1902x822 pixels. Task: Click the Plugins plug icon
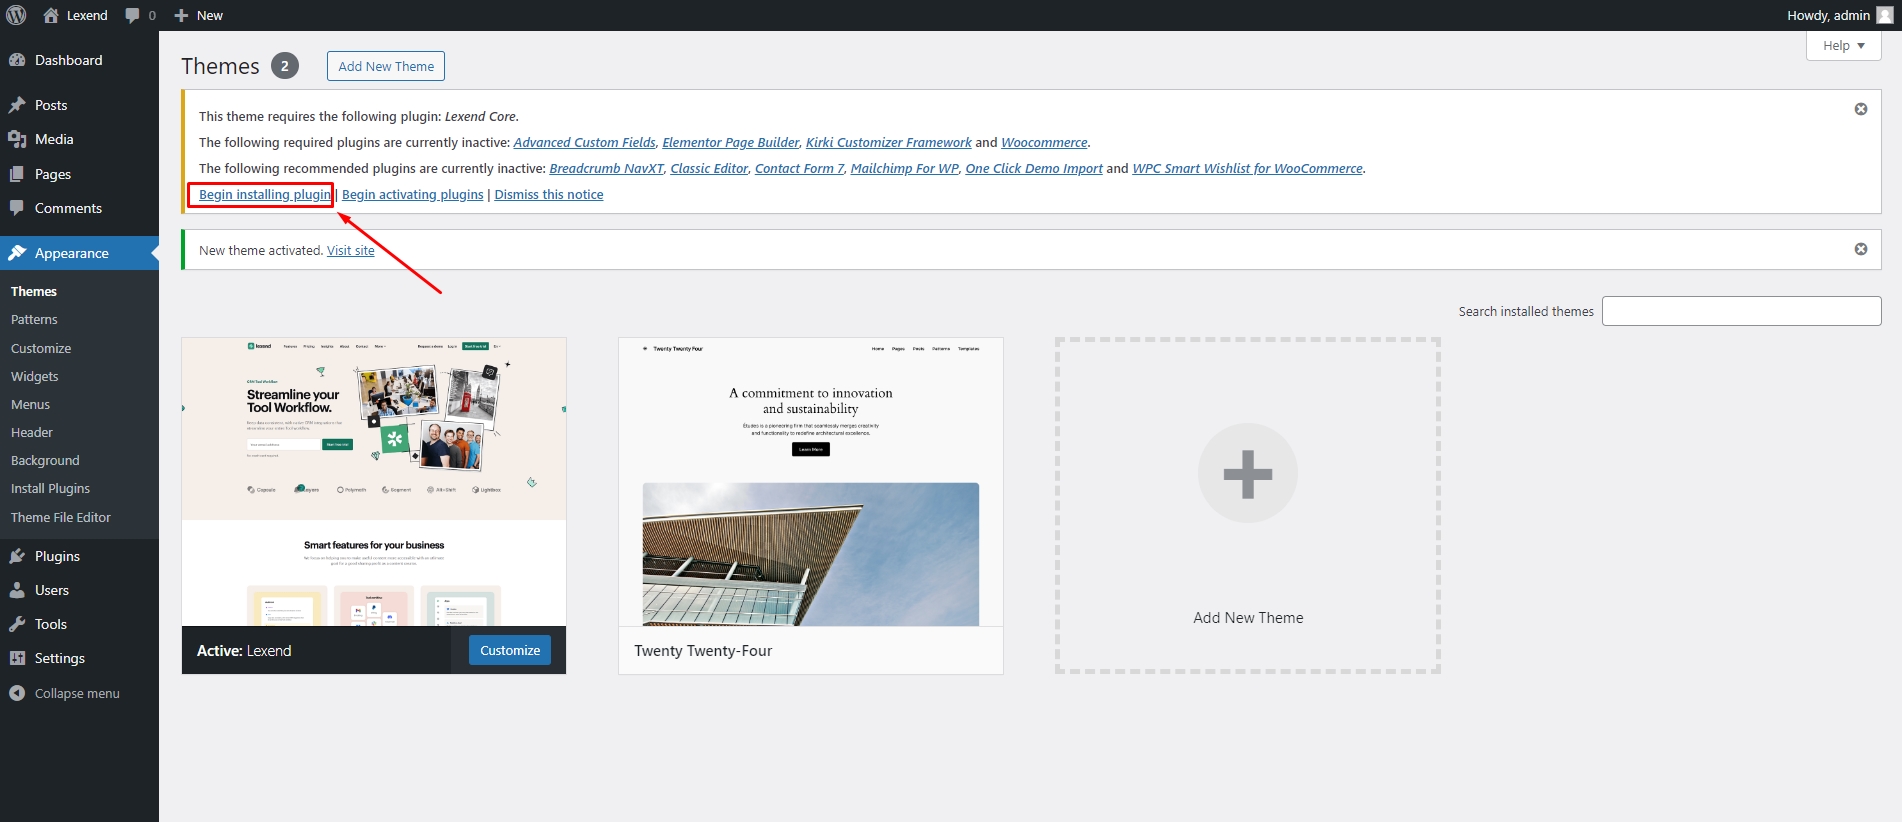tap(17, 556)
